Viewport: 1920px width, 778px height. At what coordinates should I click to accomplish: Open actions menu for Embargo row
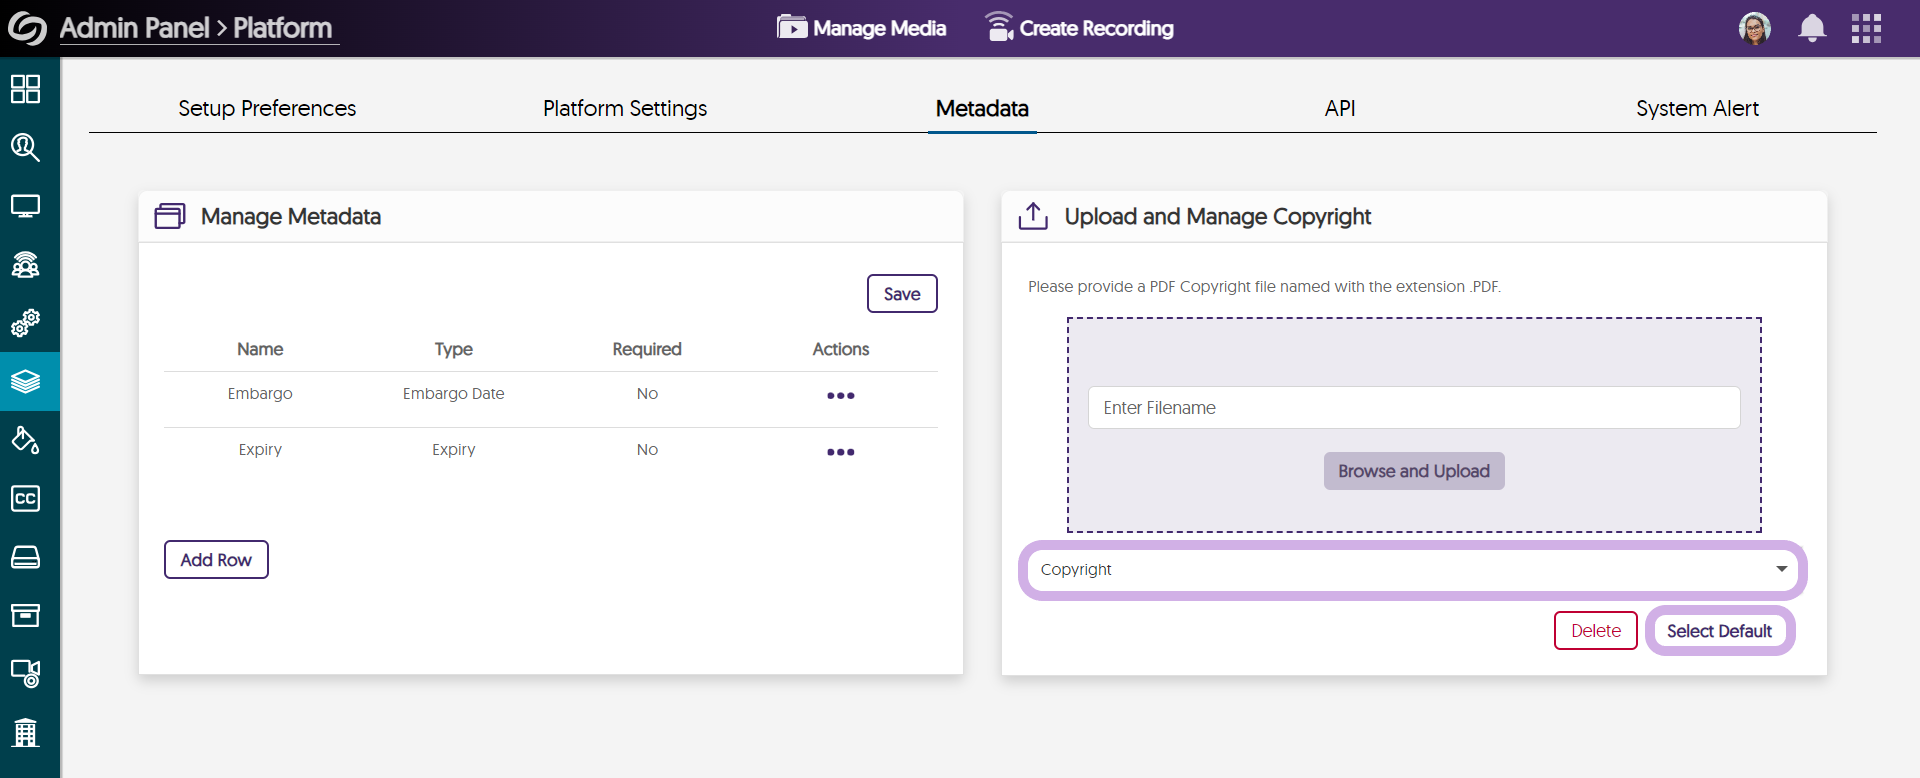[x=840, y=396]
